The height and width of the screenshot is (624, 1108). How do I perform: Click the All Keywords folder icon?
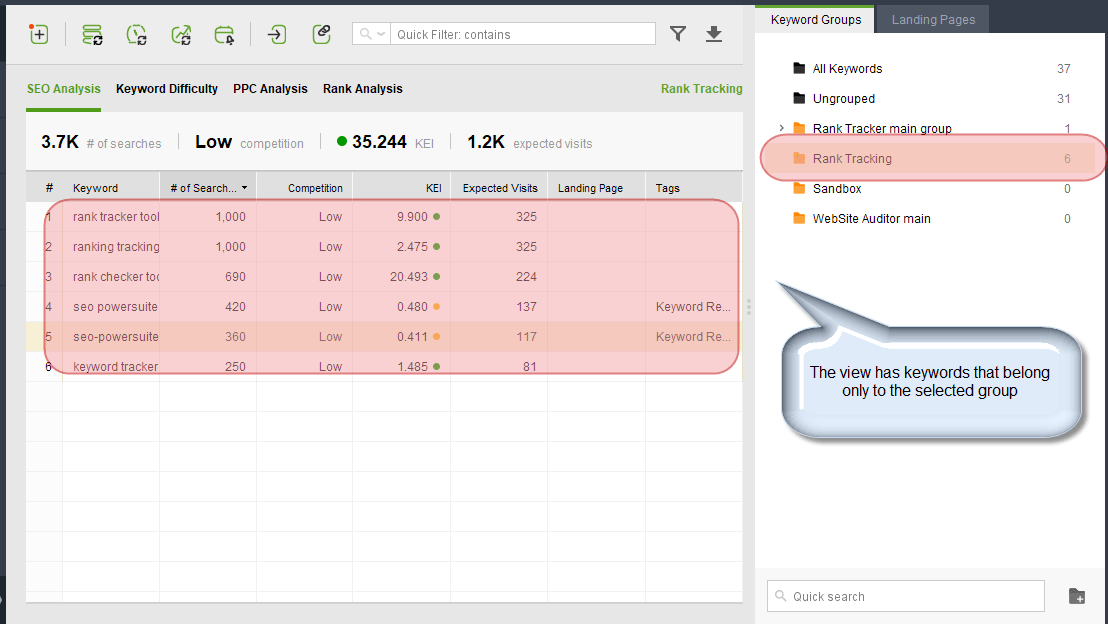[x=799, y=68]
